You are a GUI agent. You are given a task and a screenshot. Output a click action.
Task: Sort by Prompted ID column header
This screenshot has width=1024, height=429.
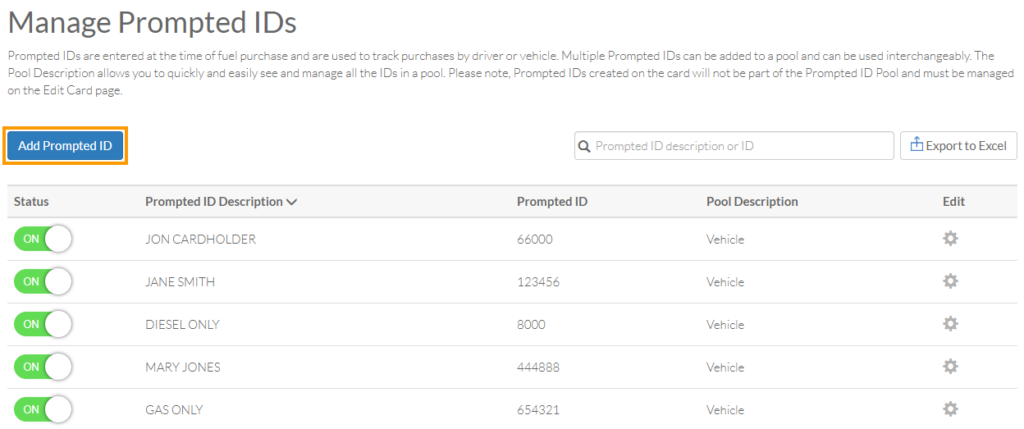coord(552,202)
